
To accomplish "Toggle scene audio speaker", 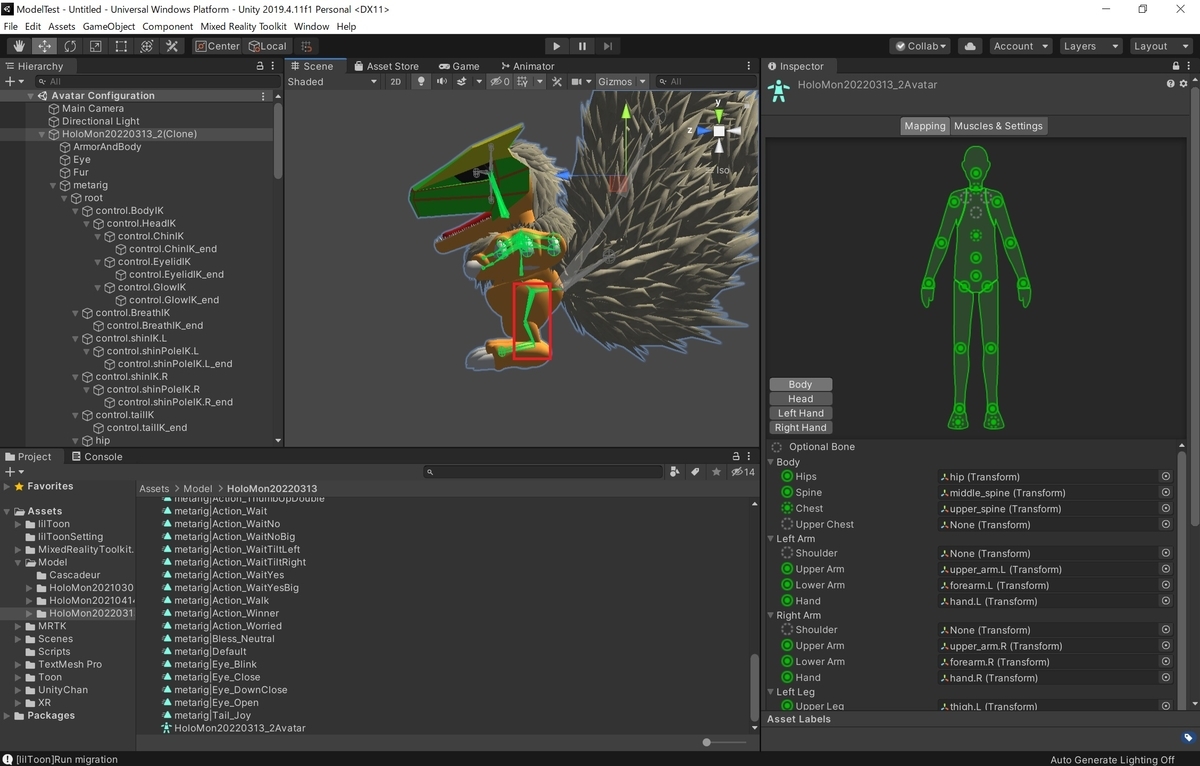I will pos(441,81).
